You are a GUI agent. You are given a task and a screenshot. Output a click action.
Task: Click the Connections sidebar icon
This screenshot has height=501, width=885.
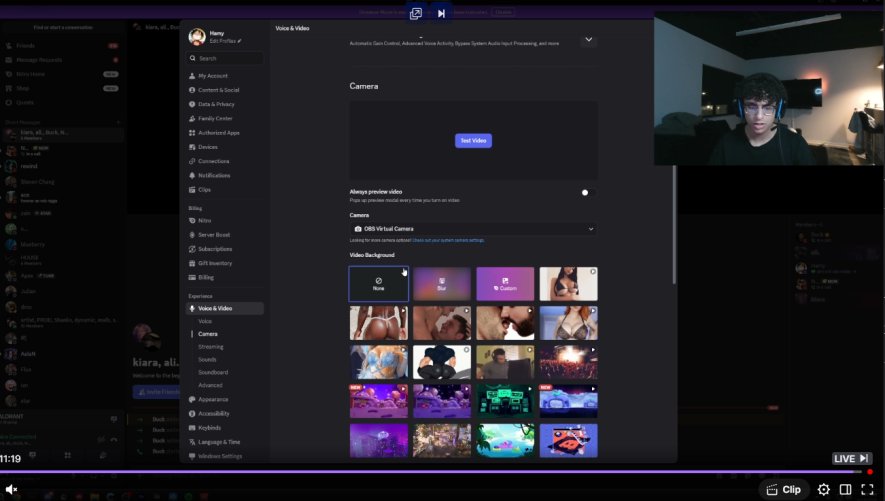pyautogui.click(x=192, y=161)
